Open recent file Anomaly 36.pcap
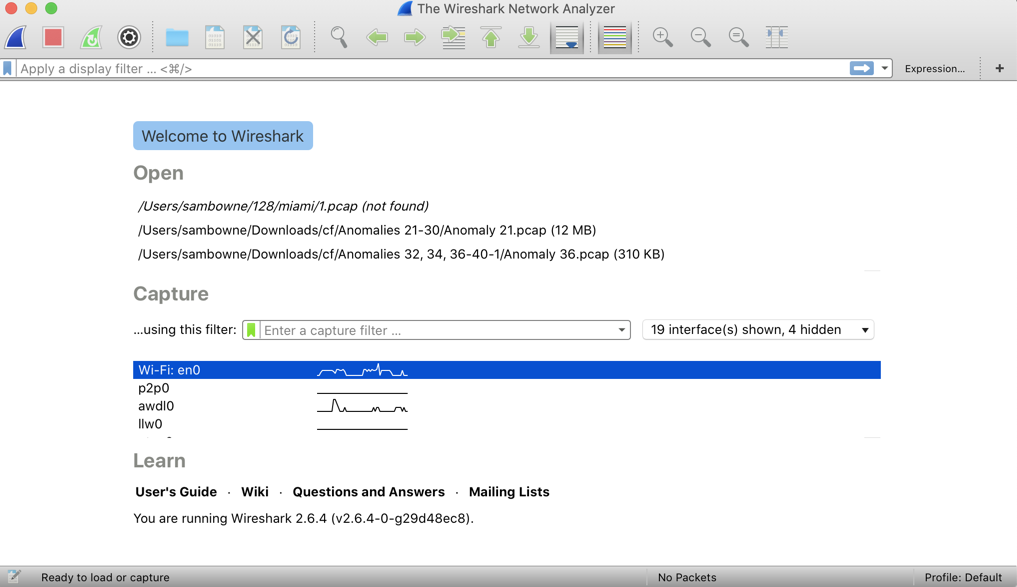 tap(401, 254)
